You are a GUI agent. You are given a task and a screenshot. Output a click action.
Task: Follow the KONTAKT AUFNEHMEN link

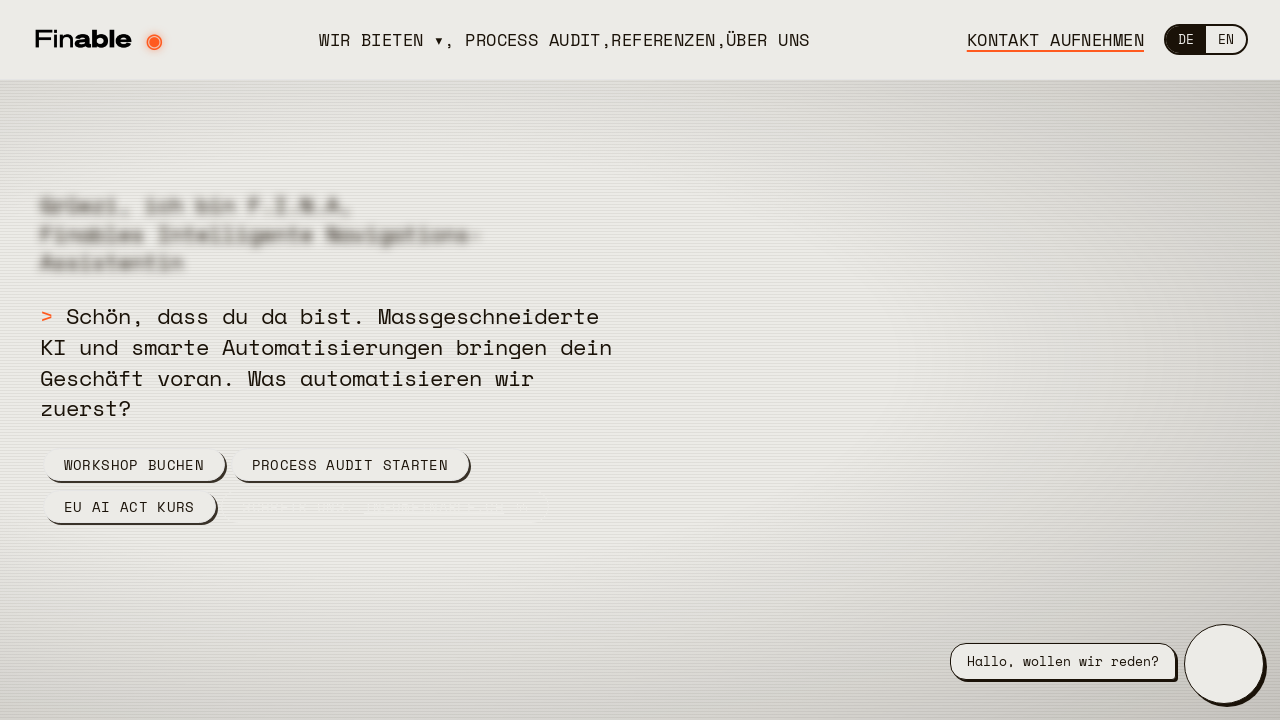[x=1055, y=40]
